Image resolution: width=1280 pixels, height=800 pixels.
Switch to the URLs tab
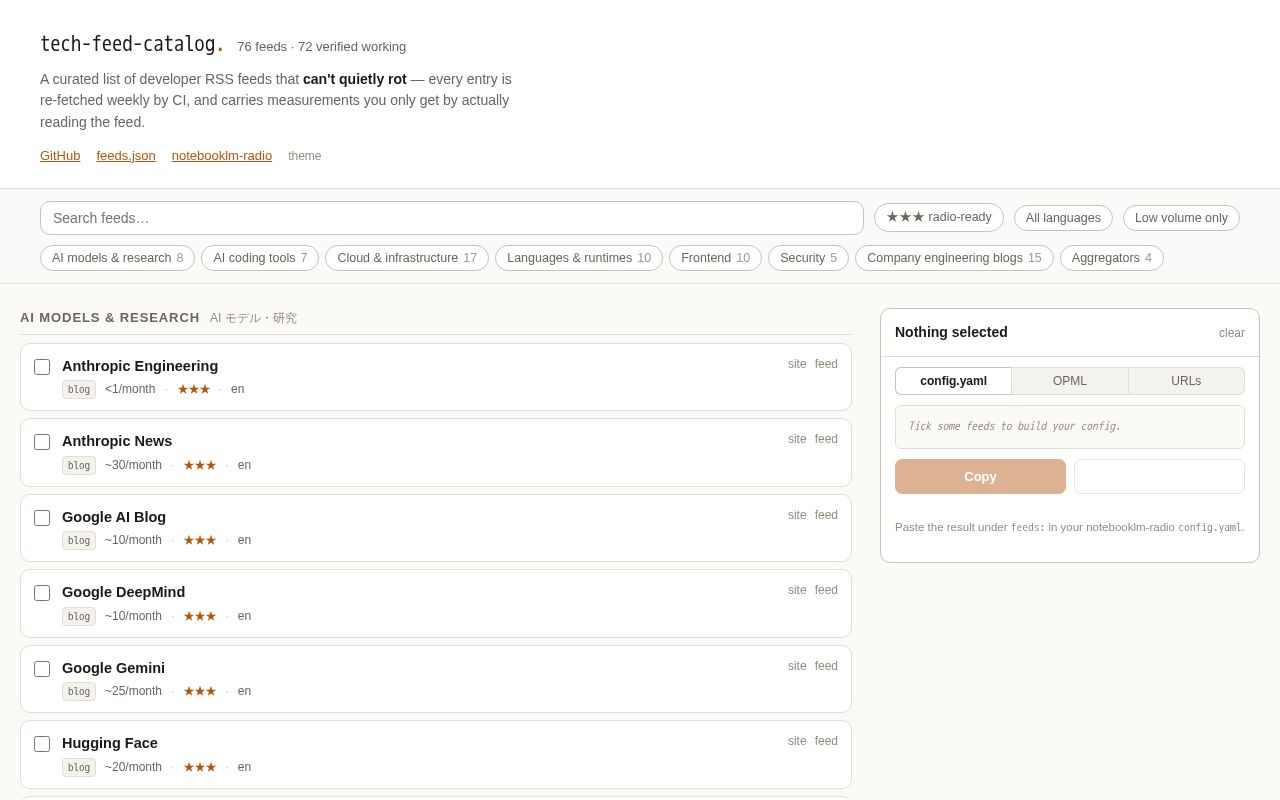click(1186, 381)
